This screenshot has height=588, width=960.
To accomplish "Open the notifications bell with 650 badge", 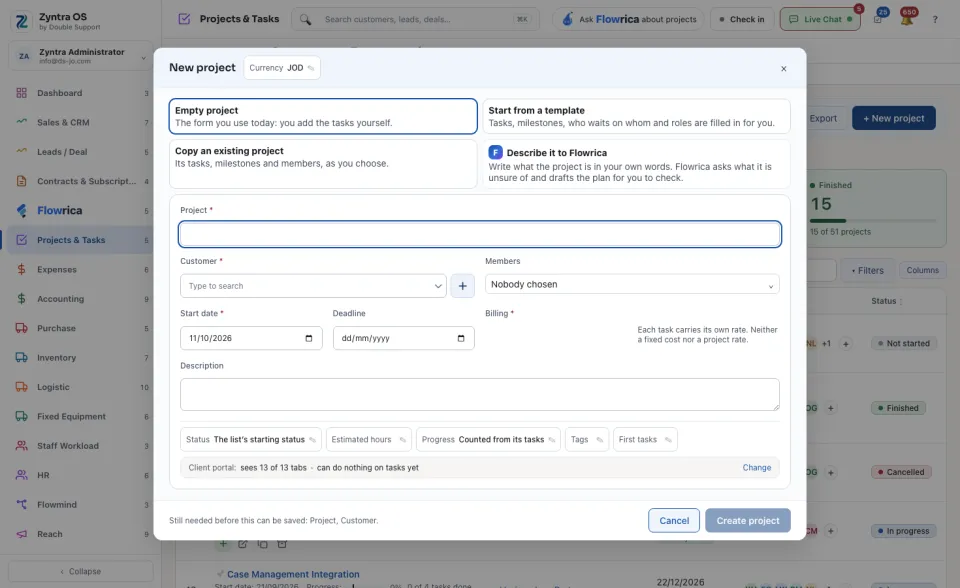I will click(907, 18).
